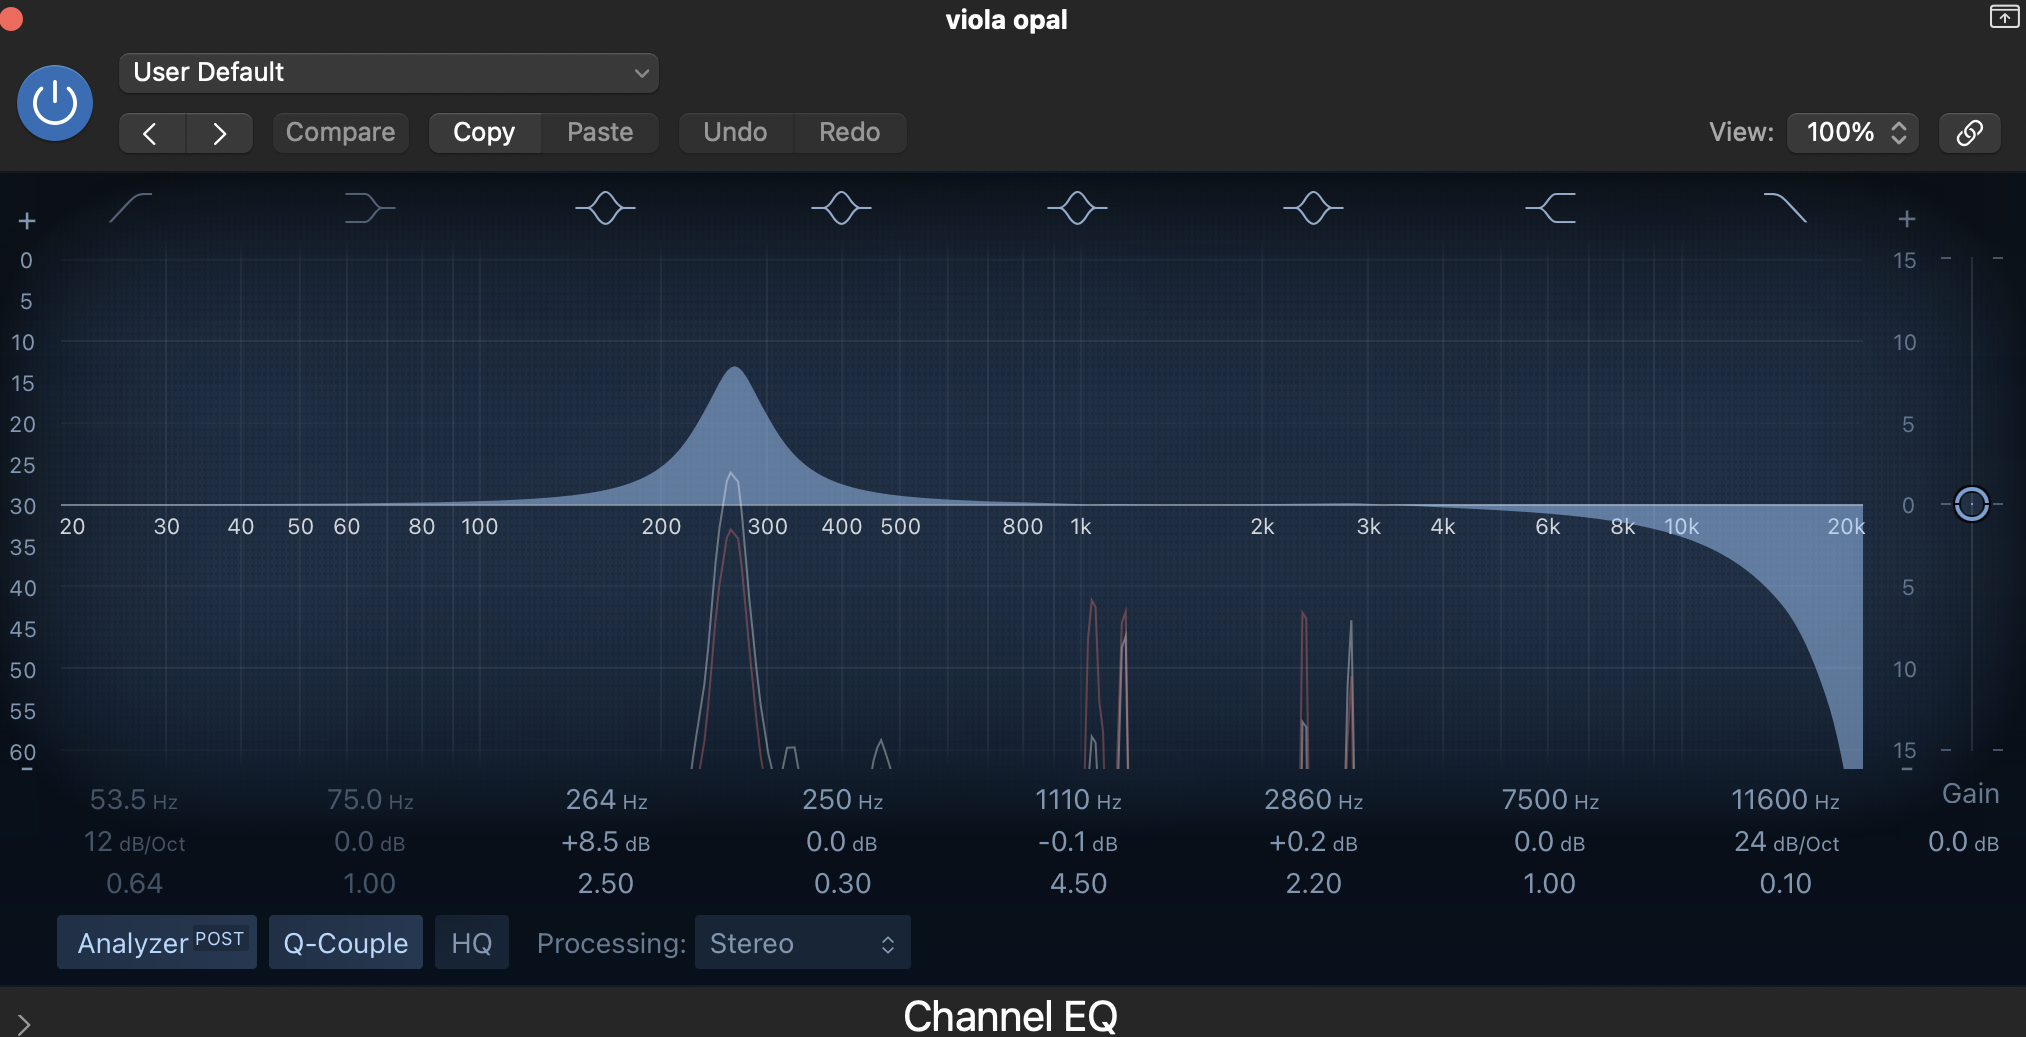Open the User Default preset dropdown
Image resolution: width=2026 pixels, height=1037 pixels.
(388, 72)
